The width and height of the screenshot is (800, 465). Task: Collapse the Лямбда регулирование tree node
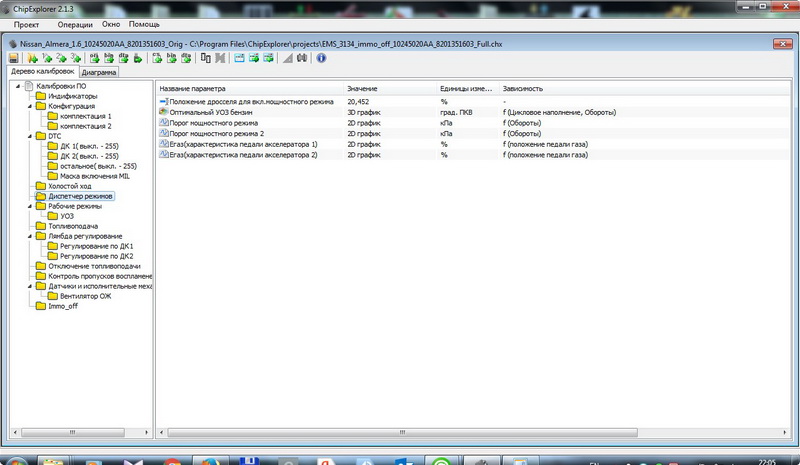(x=27, y=236)
